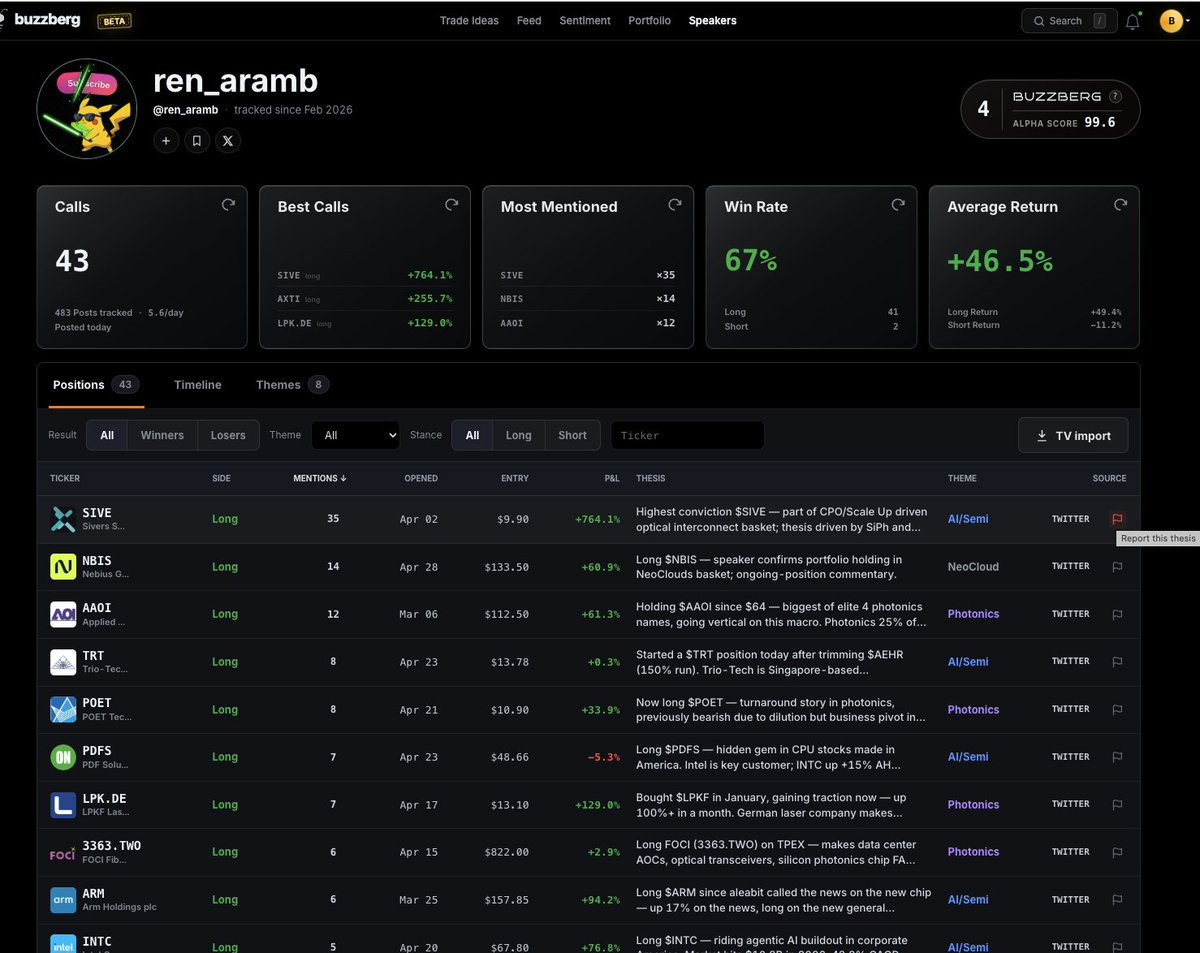
Task: Flag the NBIS thesis row
Action: coord(1117,567)
